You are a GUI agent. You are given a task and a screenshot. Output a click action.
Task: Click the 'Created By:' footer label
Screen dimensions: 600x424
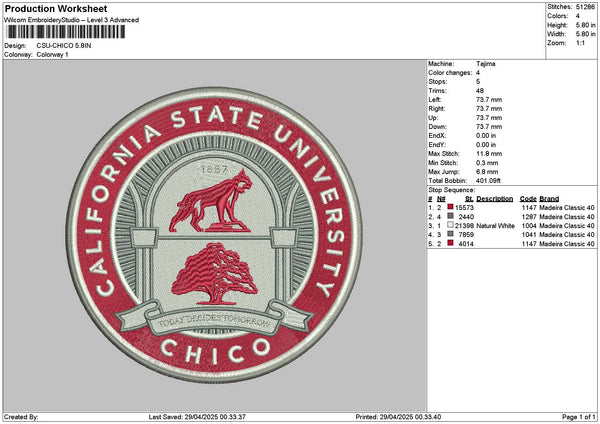coord(21,417)
